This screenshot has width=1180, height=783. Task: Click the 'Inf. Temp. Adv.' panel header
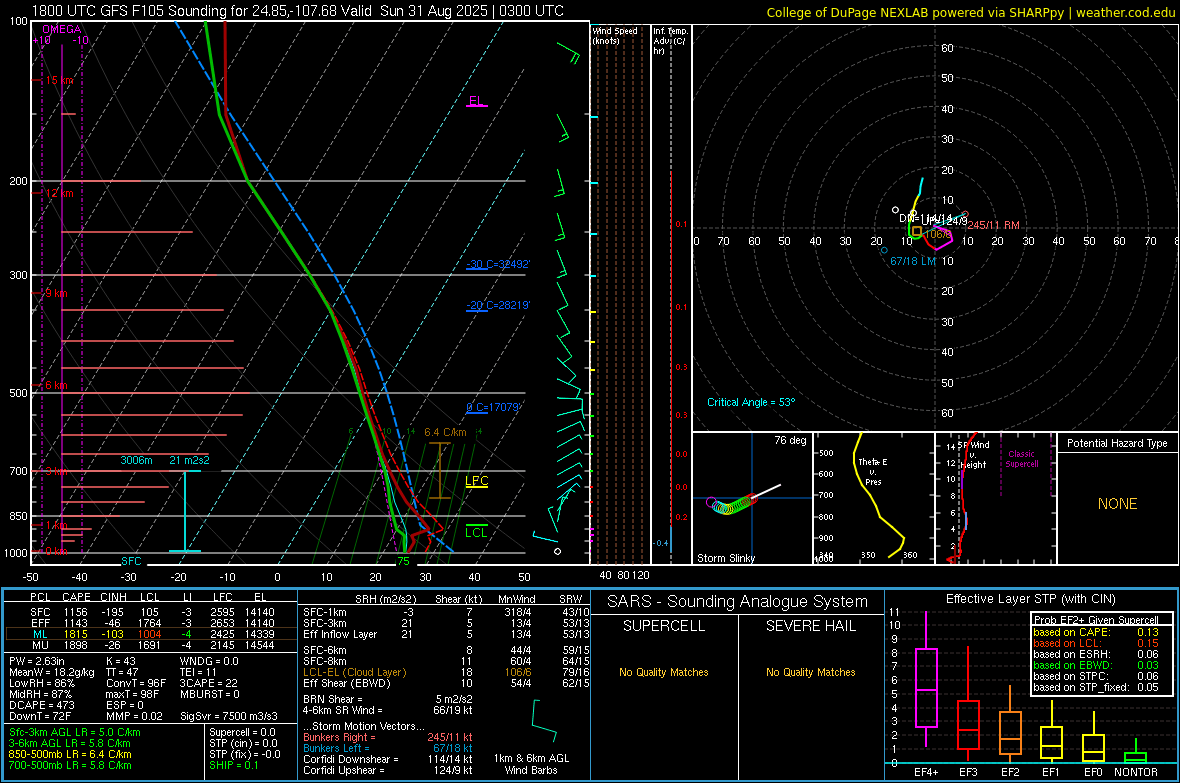click(670, 41)
